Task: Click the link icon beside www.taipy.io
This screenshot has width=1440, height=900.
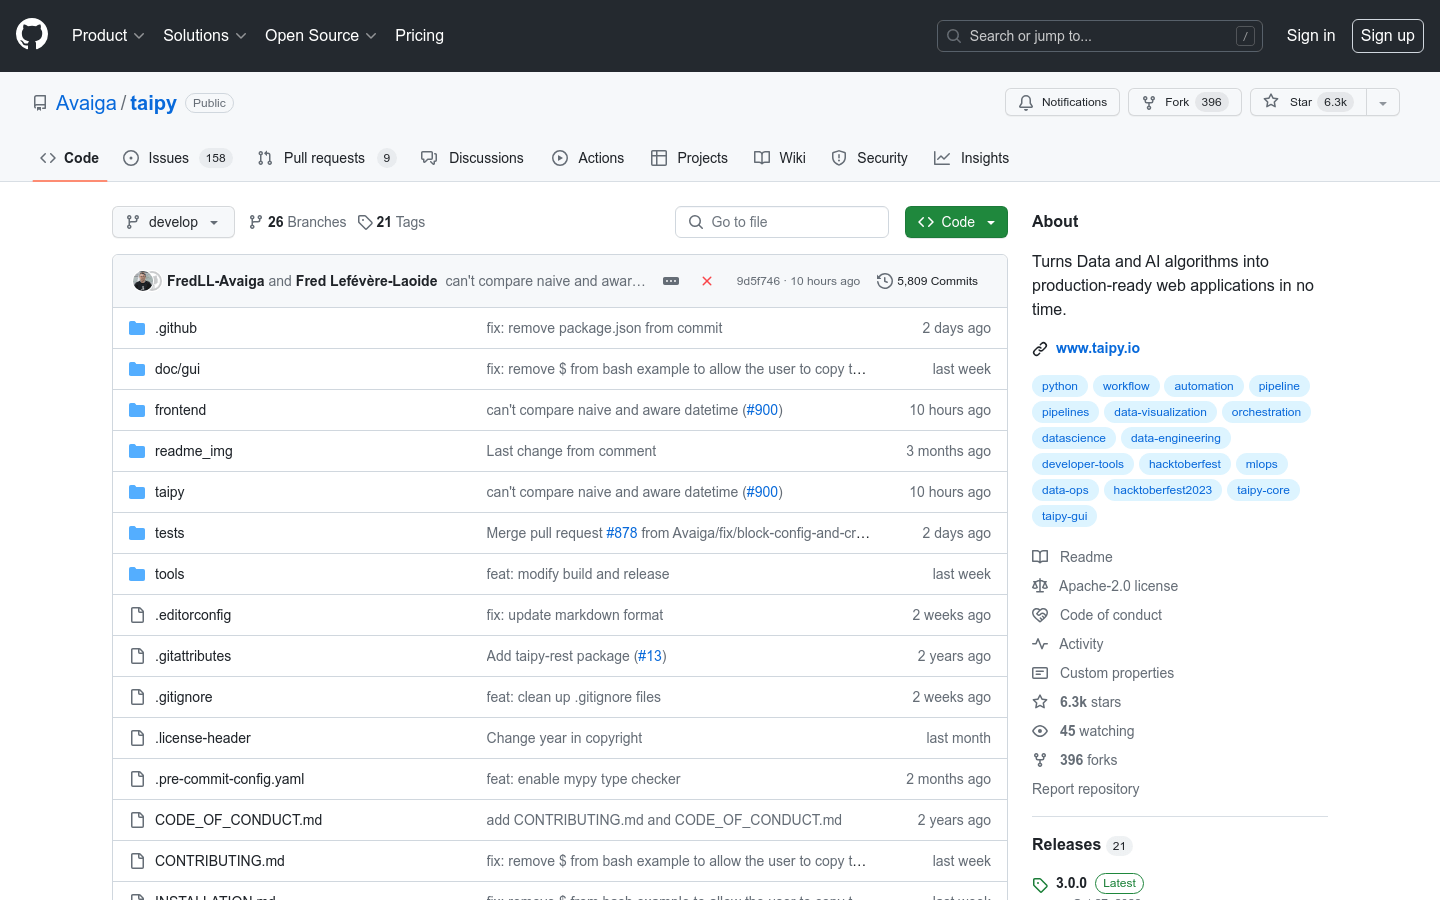Action: (1040, 349)
